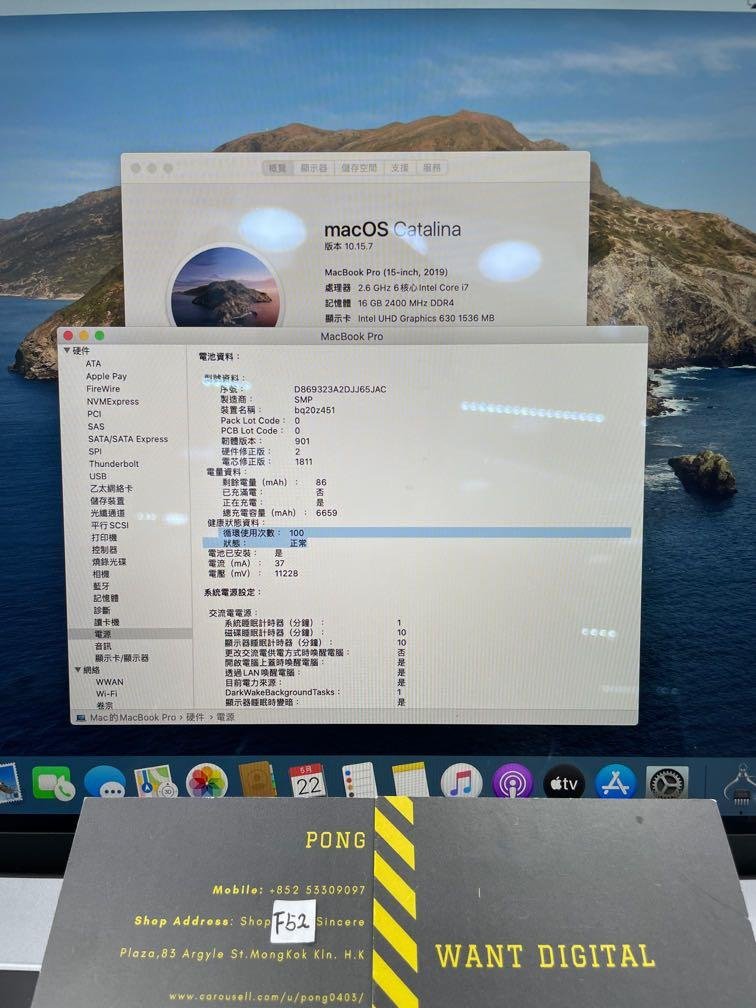
Task: Click the 電壓 (mV) 11228 value
Action: click(286, 573)
